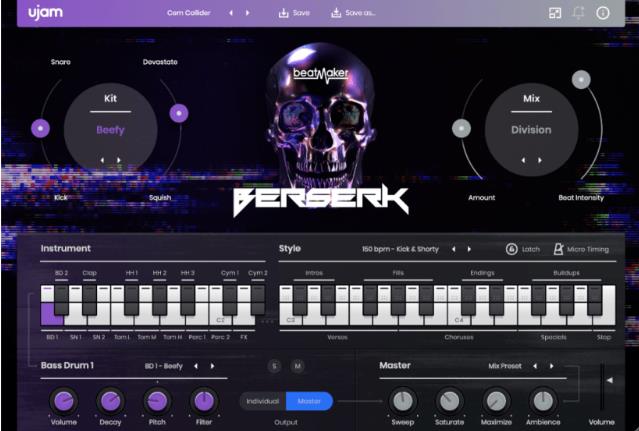Select next Kit using right arrow
Screen dimensions: 639x431
point(119,160)
